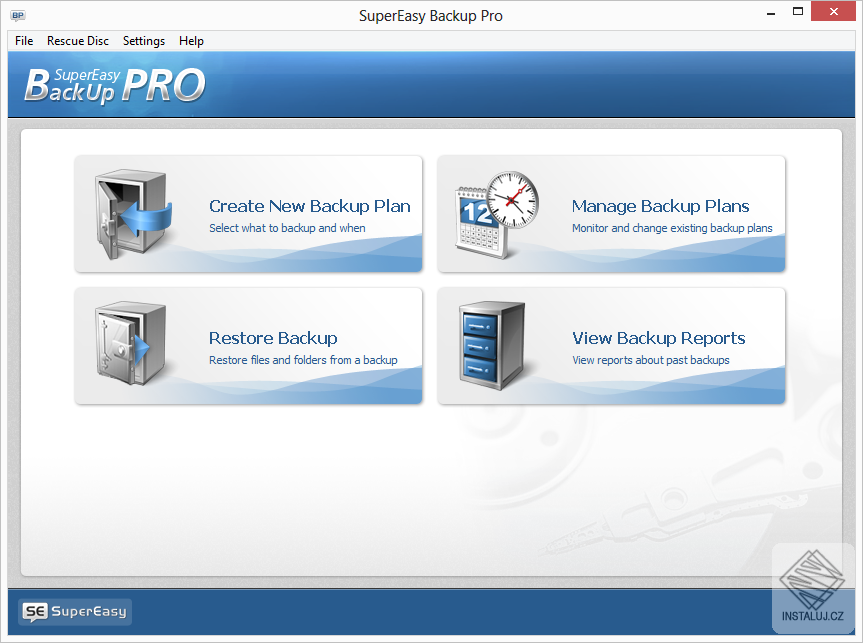Select Create New Backup Plan
This screenshot has width=863, height=643.
[310, 205]
